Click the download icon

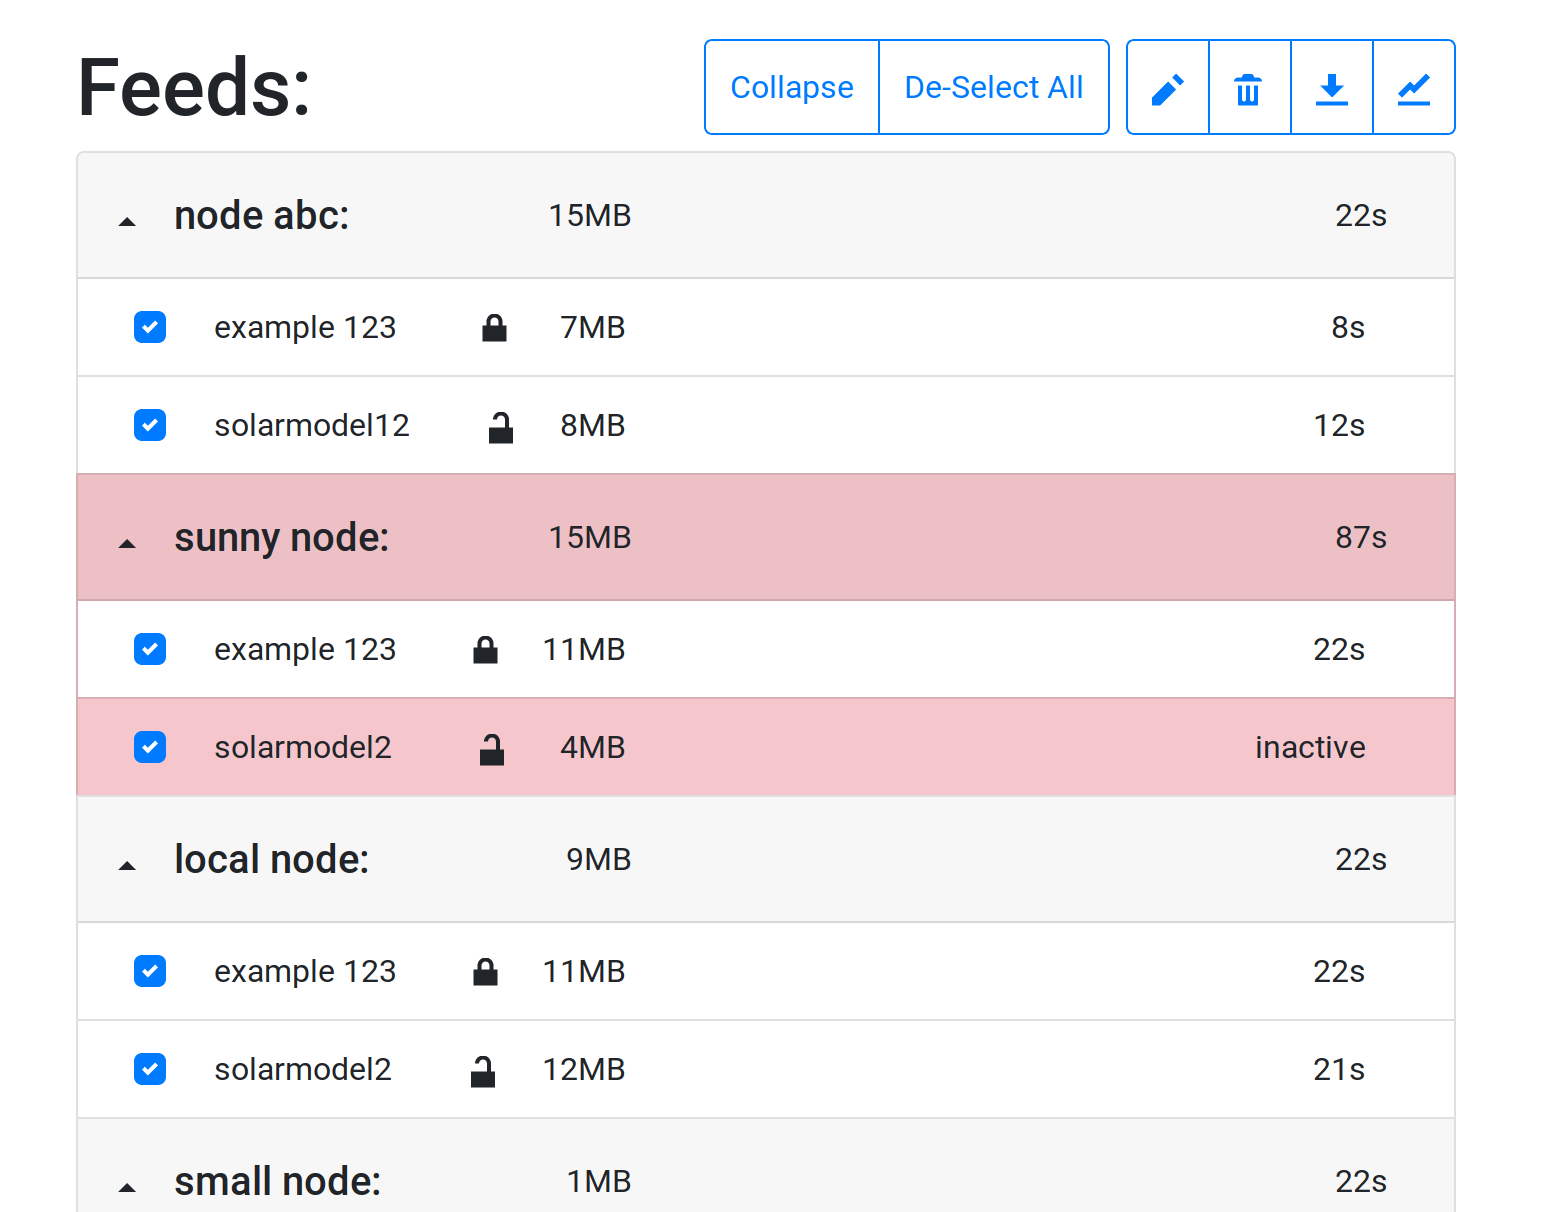click(x=1331, y=87)
